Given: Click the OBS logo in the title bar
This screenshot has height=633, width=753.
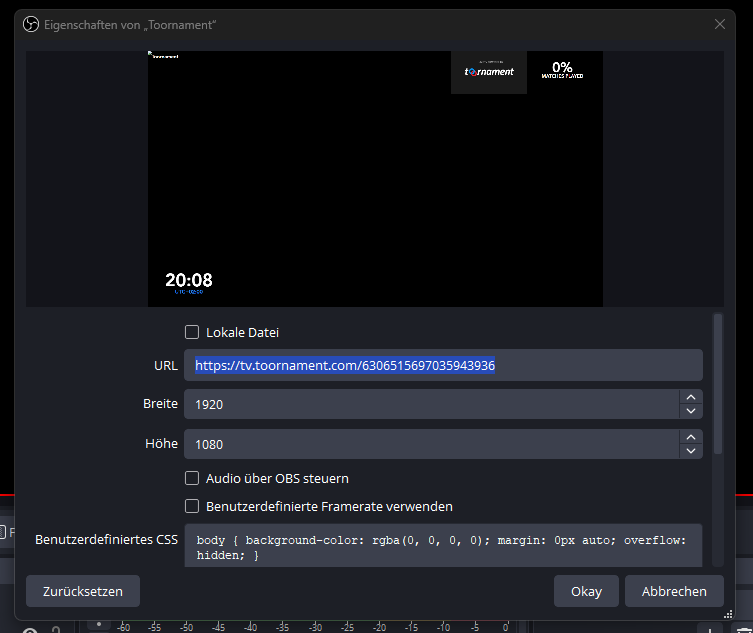Looking at the screenshot, I should tap(31, 24).
